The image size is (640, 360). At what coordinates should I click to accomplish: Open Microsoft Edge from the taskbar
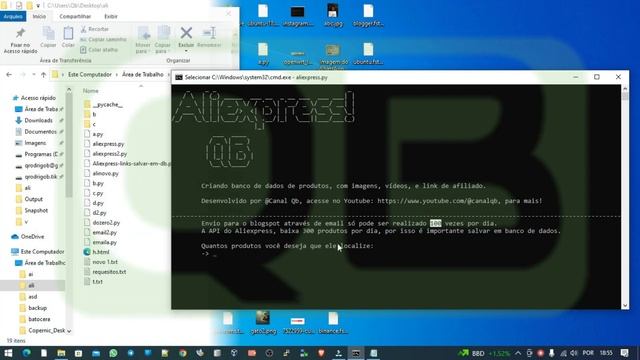tap(27, 353)
